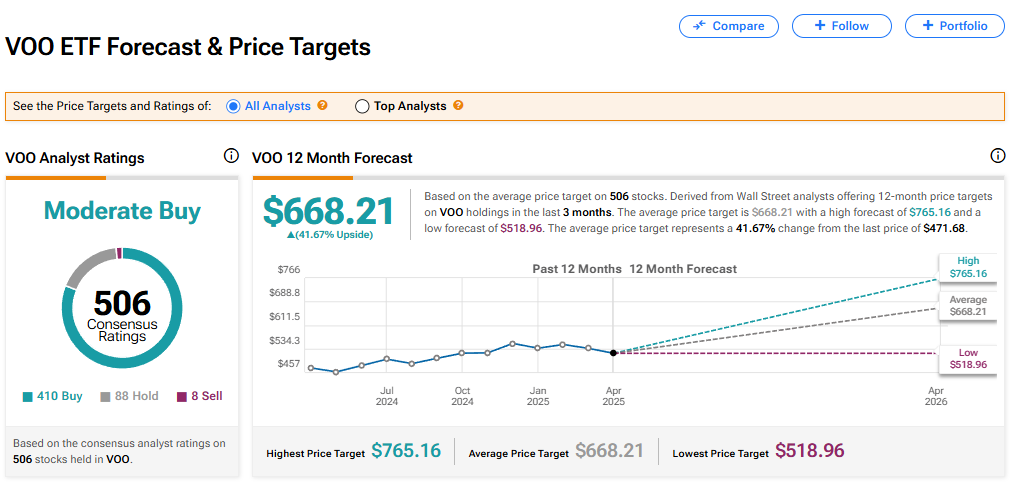The image size is (1016, 487).
Task: Click the Low $518.96 forecast label
Action: click(967, 359)
